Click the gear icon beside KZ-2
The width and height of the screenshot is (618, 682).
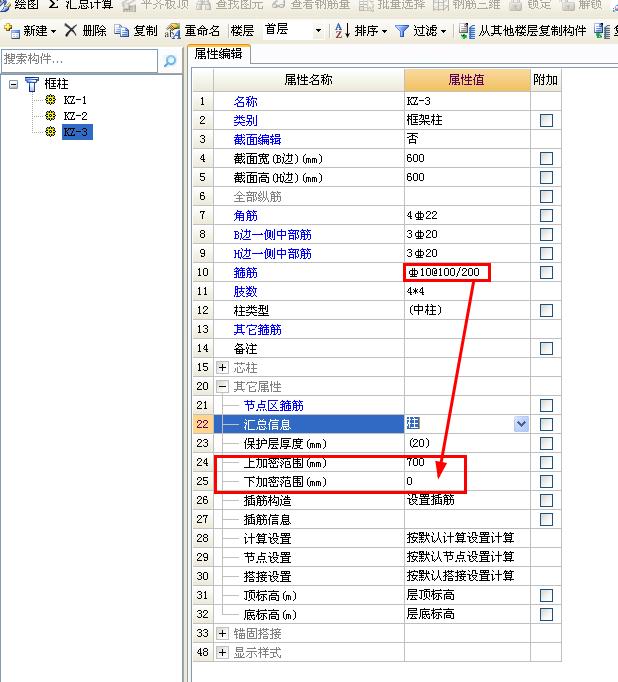tap(50, 115)
